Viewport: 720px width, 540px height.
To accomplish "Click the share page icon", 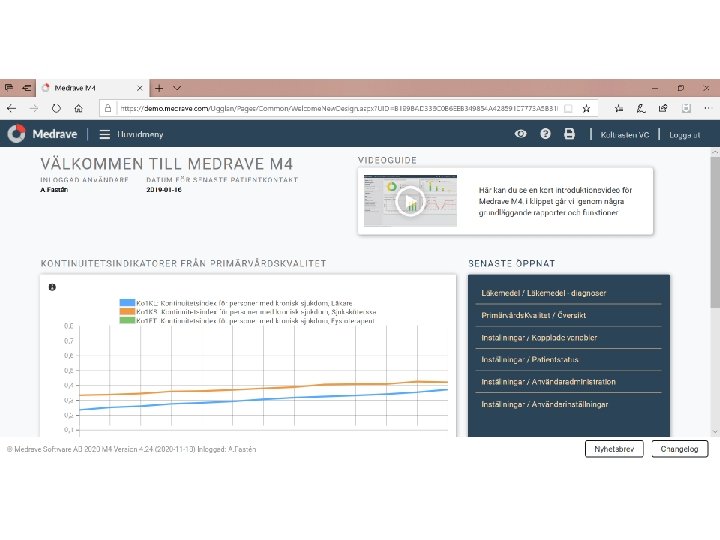I will tap(663, 108).
